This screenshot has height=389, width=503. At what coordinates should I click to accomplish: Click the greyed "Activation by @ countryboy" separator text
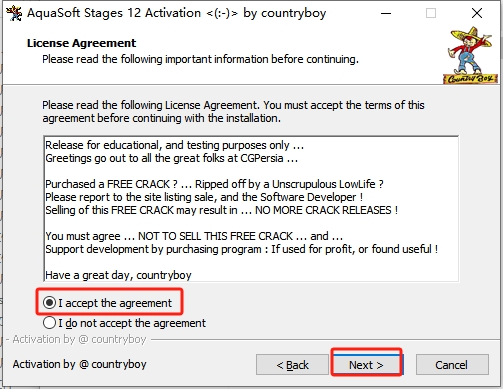pyautogui.click(x=80, y=339)
